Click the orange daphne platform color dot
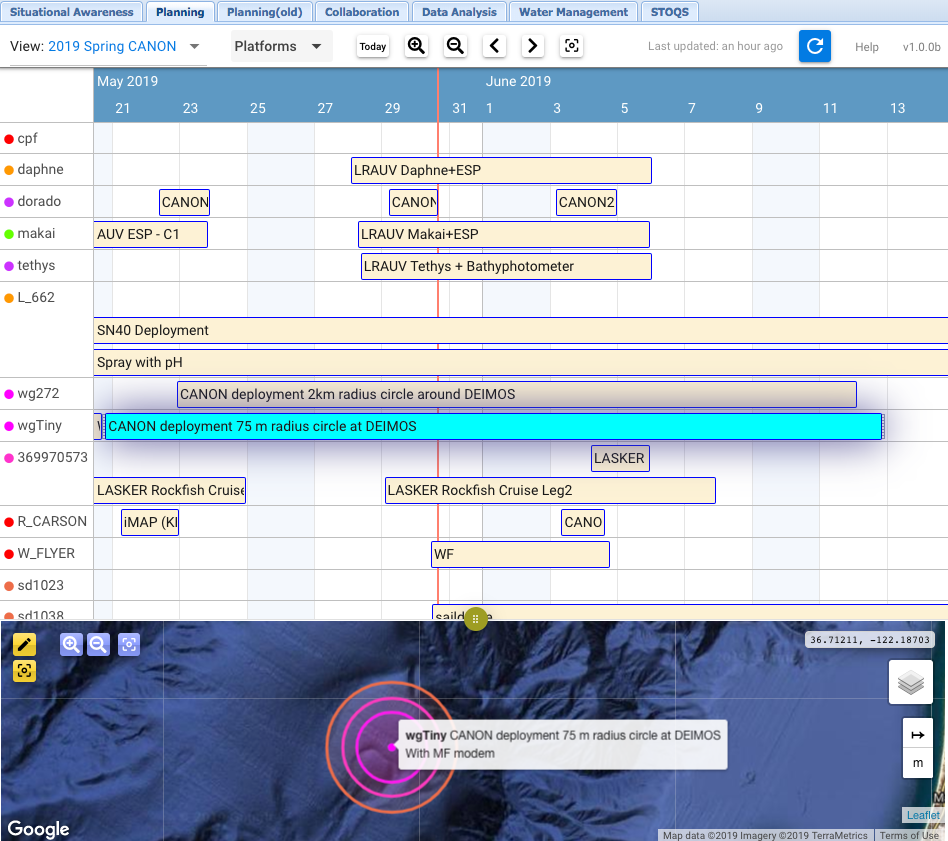Screen dimensions: 948x841 (9, 170)
